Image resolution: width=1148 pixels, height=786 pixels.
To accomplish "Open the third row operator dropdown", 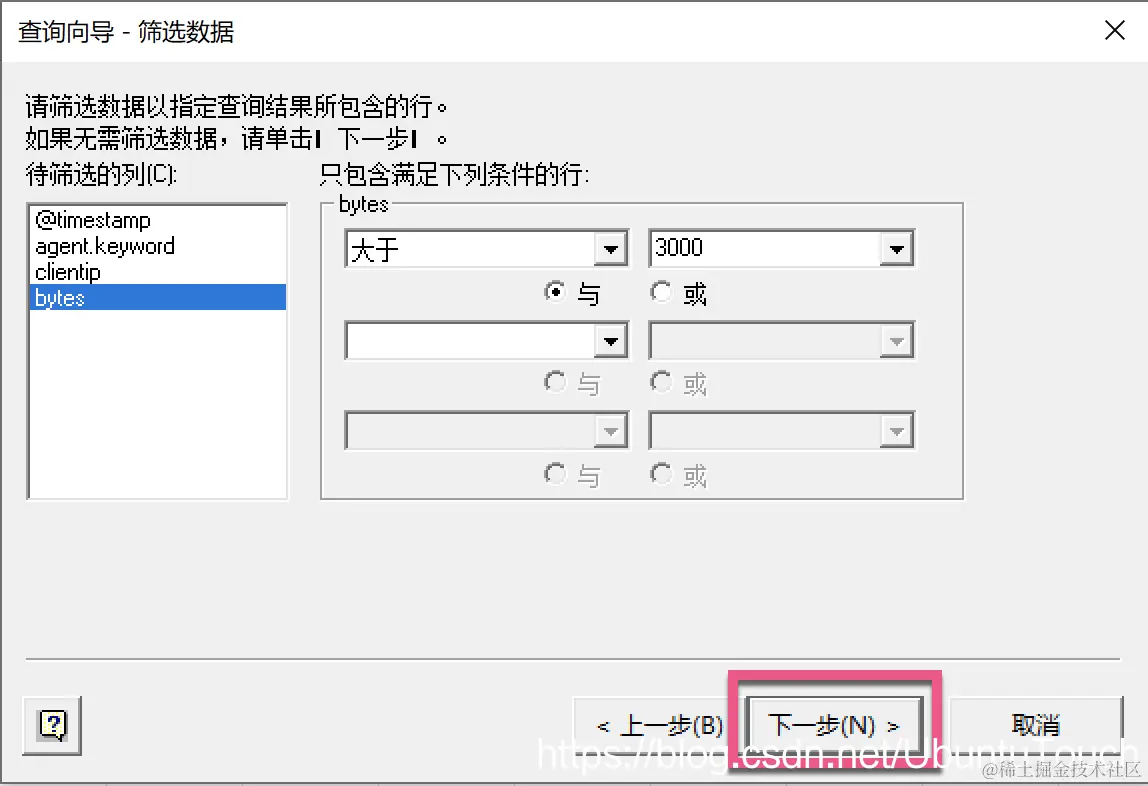I will pos(611,431).
